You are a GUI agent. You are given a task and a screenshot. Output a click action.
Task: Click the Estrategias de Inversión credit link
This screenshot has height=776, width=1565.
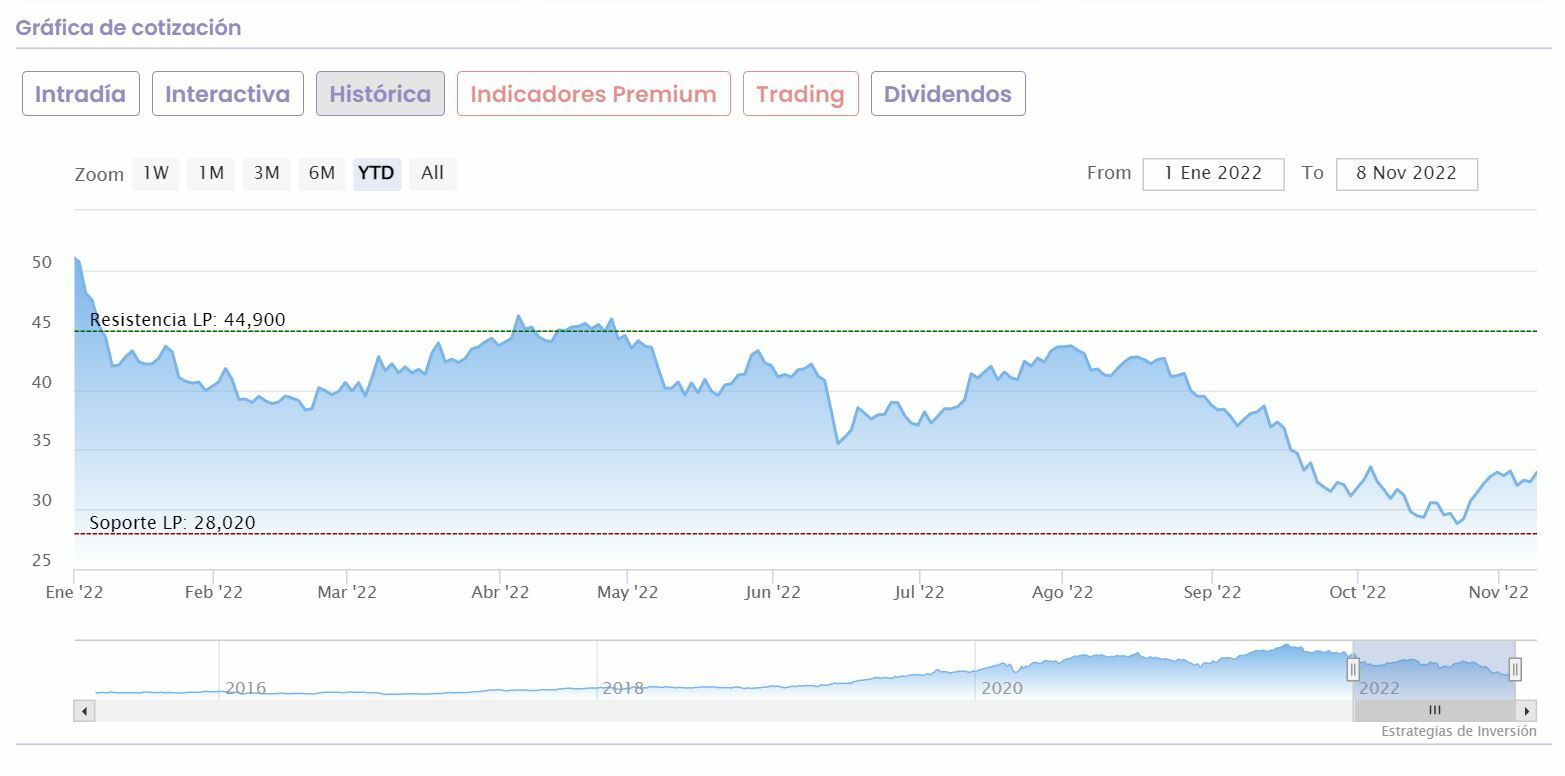click(1458, 731)
